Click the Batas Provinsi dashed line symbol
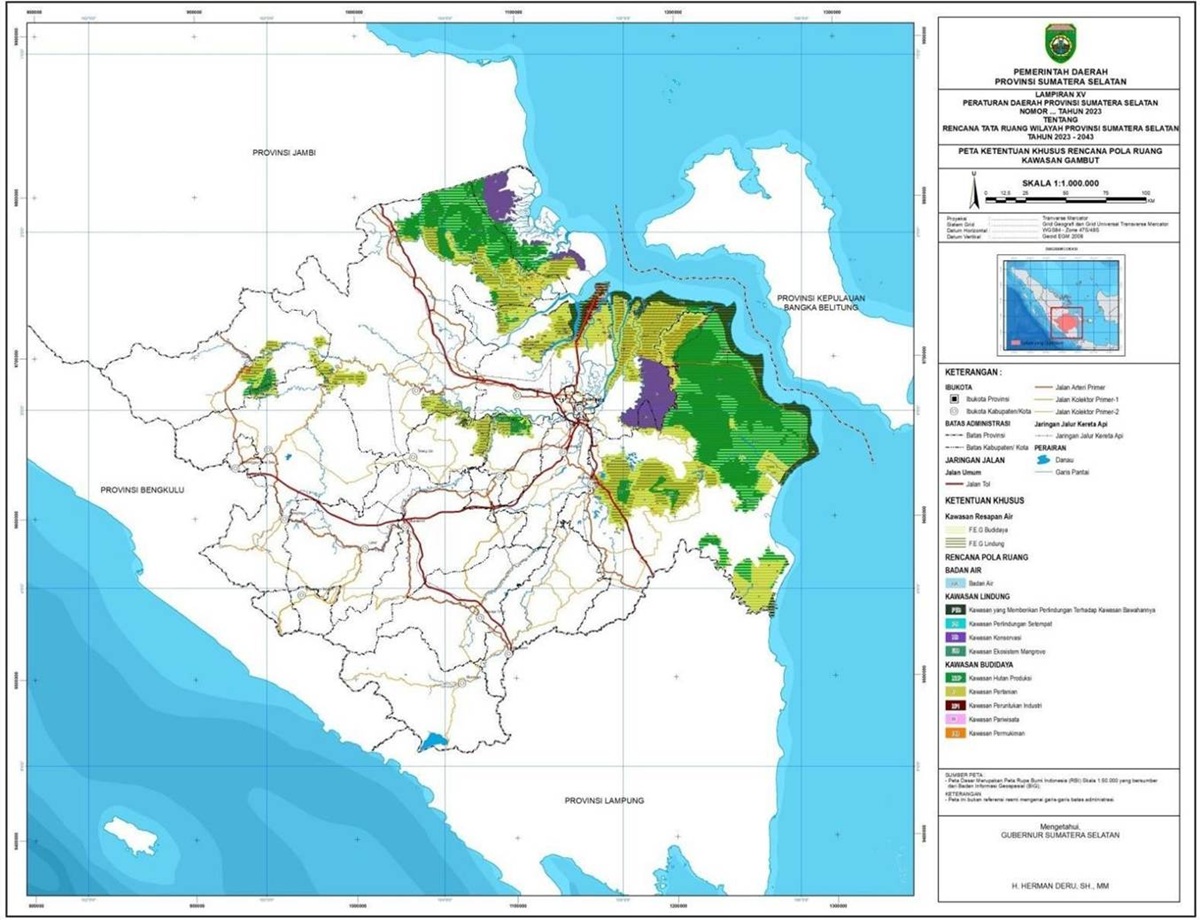This screenshot has height=920, width=1200. pos(956,436)
